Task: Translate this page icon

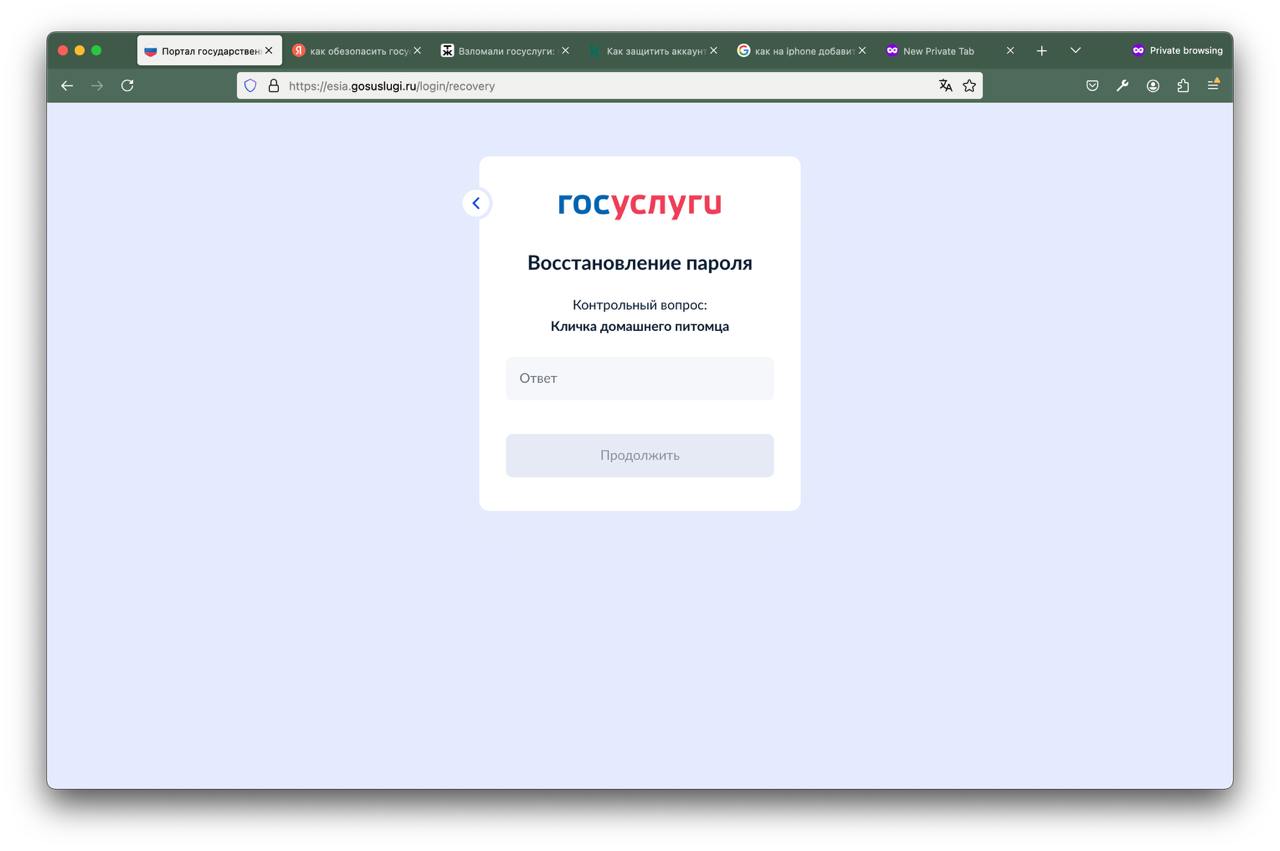Action: [x=945, y=86]
